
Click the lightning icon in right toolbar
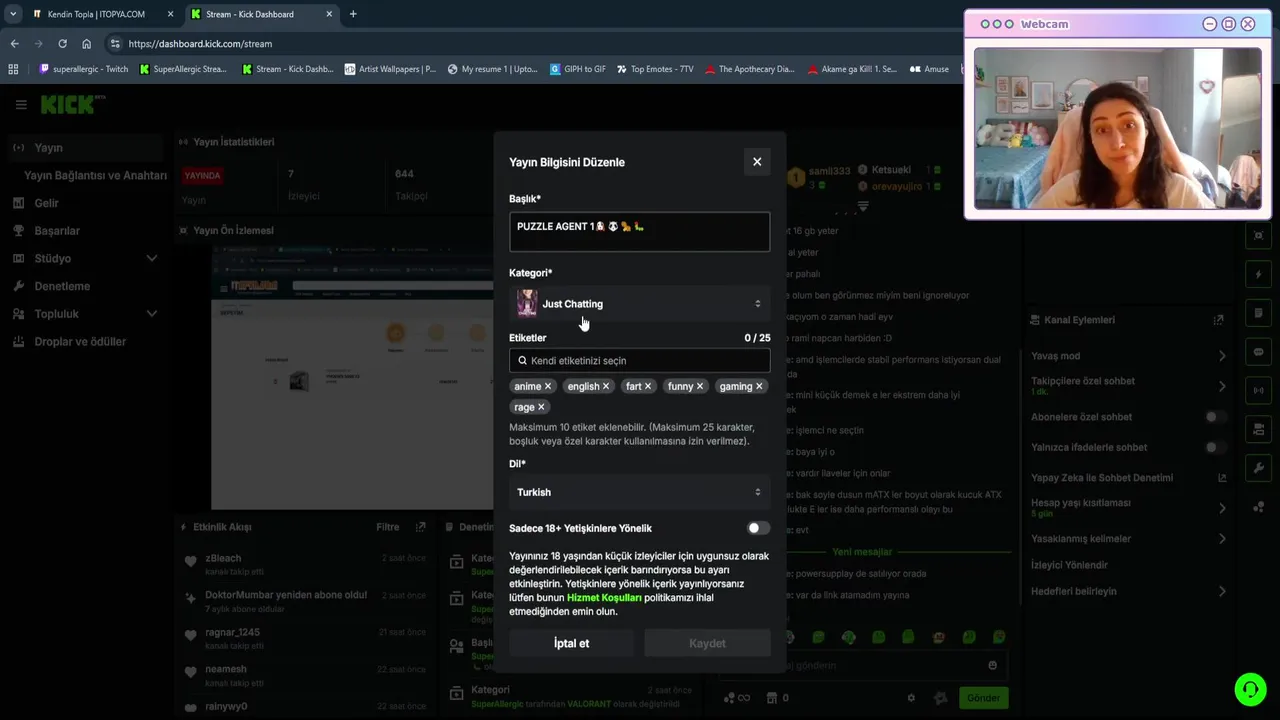tap(1258, 274)
